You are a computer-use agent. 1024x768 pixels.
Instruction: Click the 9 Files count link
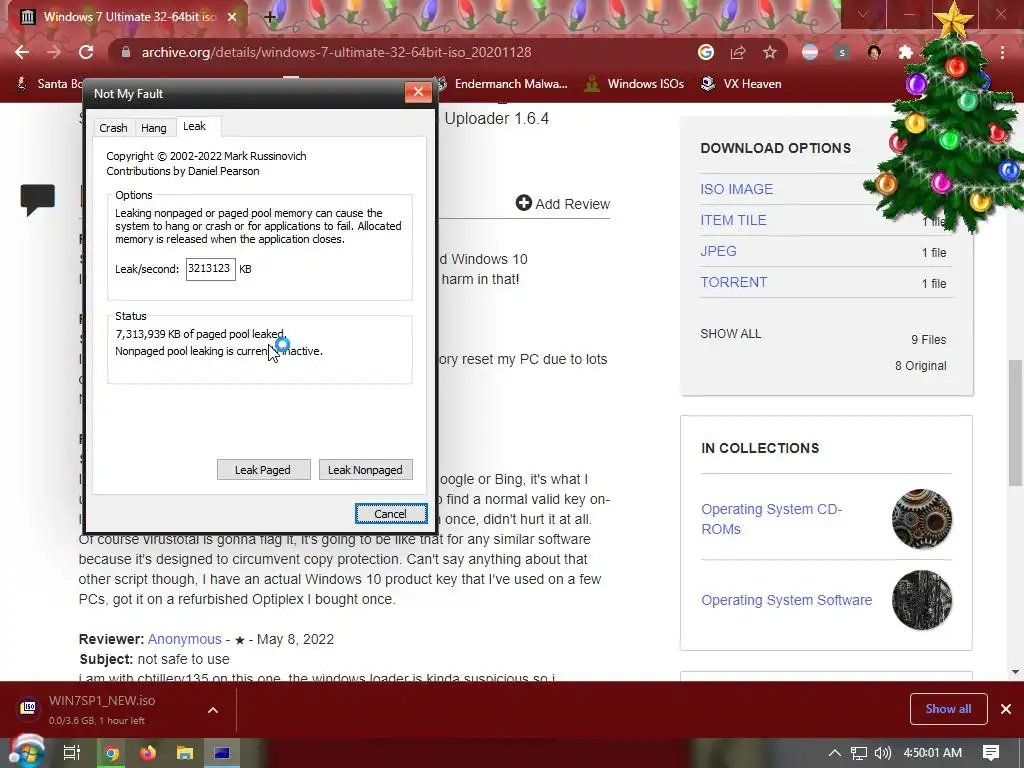pyautogui.click(x=929, y=340)
